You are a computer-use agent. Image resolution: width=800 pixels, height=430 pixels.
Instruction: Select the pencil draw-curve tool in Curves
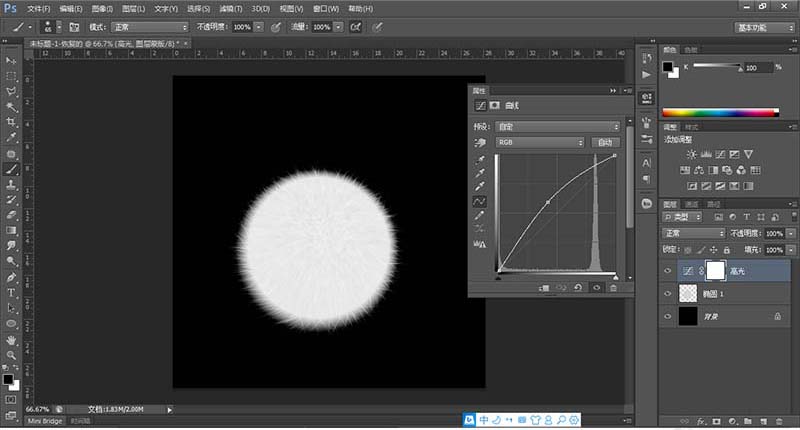point(479,216)
